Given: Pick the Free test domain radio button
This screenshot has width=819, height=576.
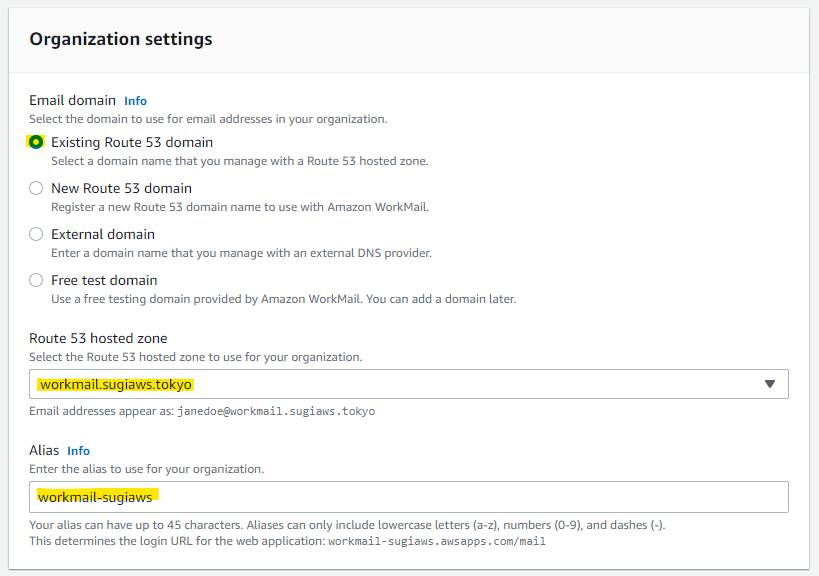Looking at the screenshot, I should pos(36,280).
